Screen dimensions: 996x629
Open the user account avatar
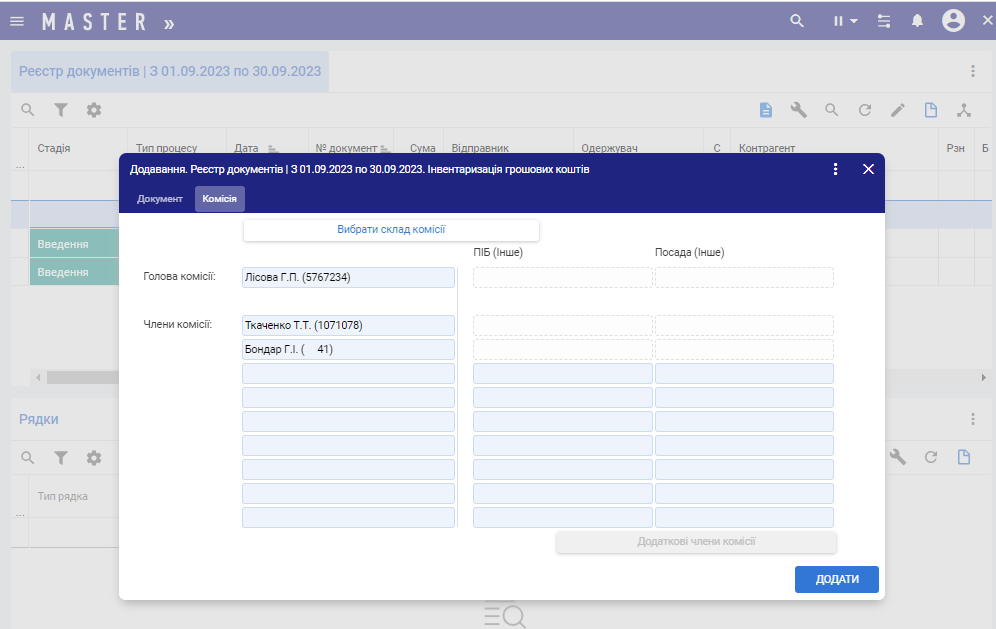pyautogui.click(x=953, y=21)
